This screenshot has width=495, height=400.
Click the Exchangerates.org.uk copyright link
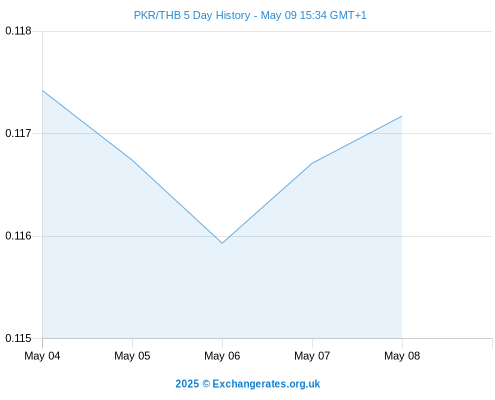tap(247, 384)
